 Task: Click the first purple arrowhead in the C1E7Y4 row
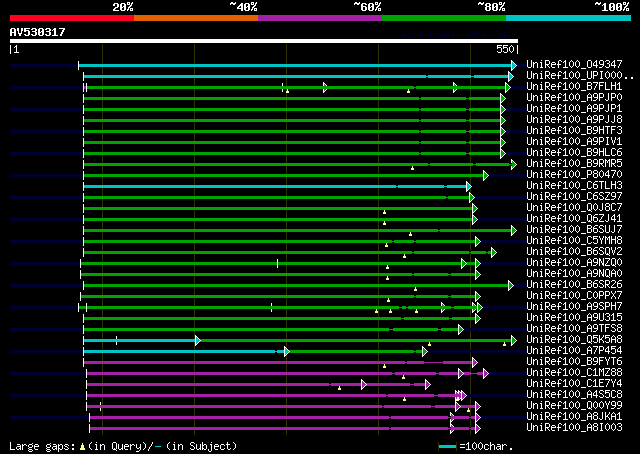pos(364,385)
